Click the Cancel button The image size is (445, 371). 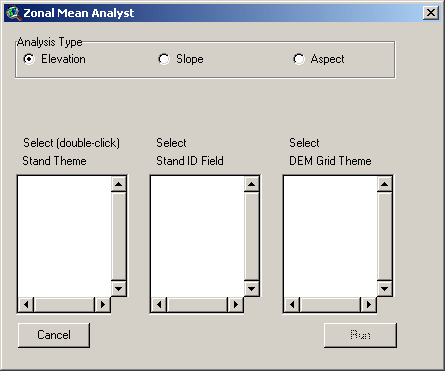coord(54,335)
